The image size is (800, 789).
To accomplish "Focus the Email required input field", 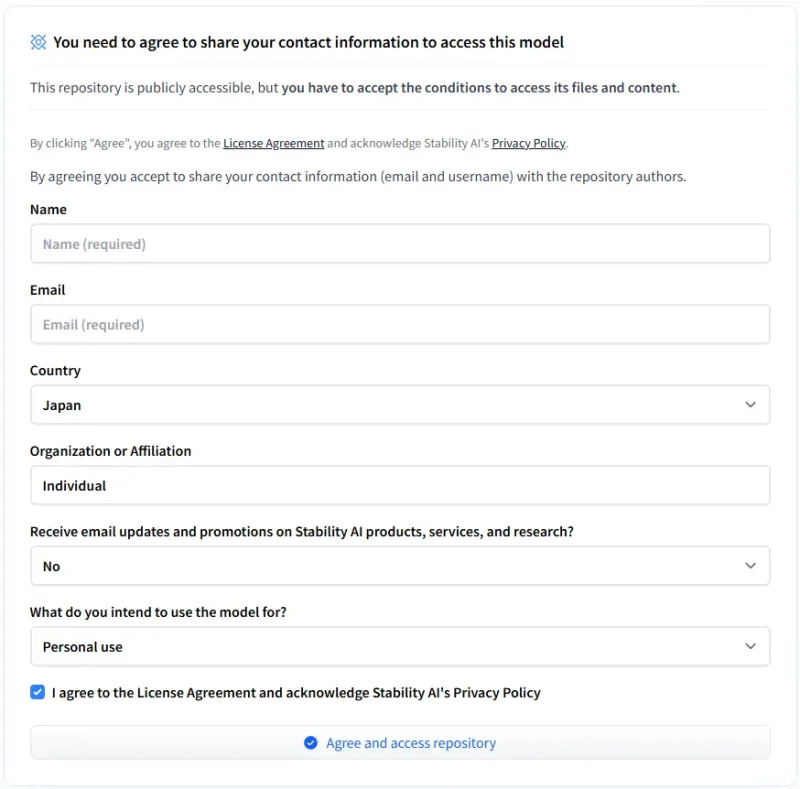I will point(400,324).
